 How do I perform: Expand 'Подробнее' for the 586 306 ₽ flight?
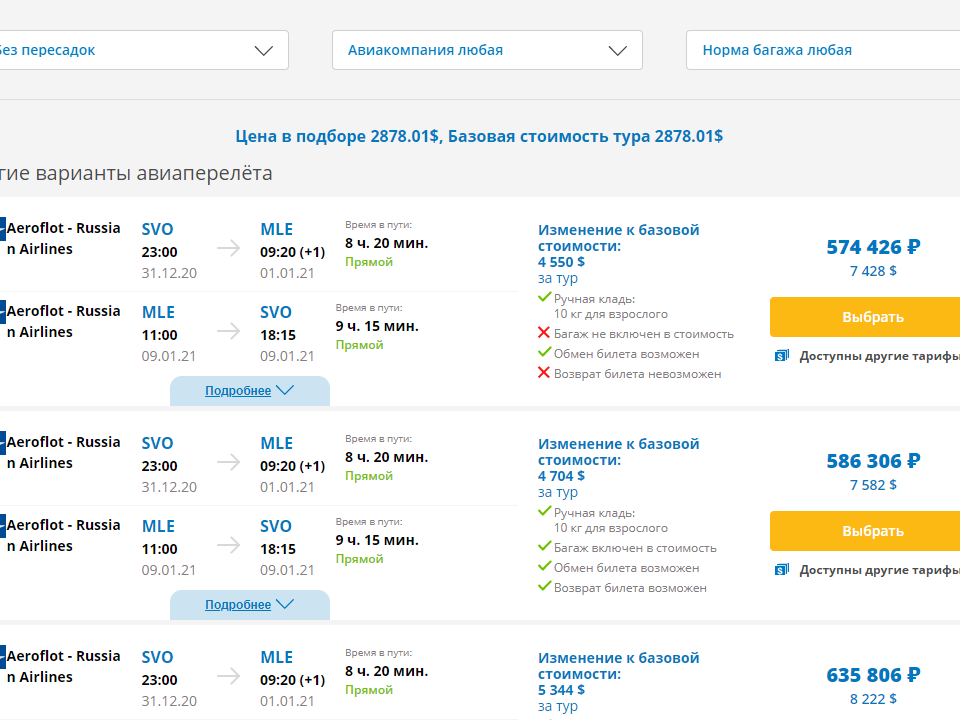[x=249, y=605]
